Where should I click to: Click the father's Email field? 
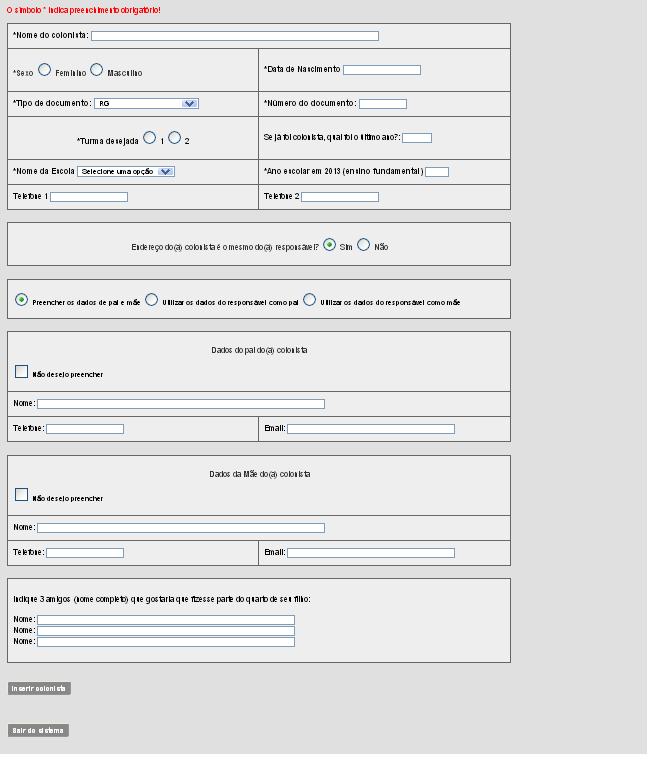[x=371, y=430]
